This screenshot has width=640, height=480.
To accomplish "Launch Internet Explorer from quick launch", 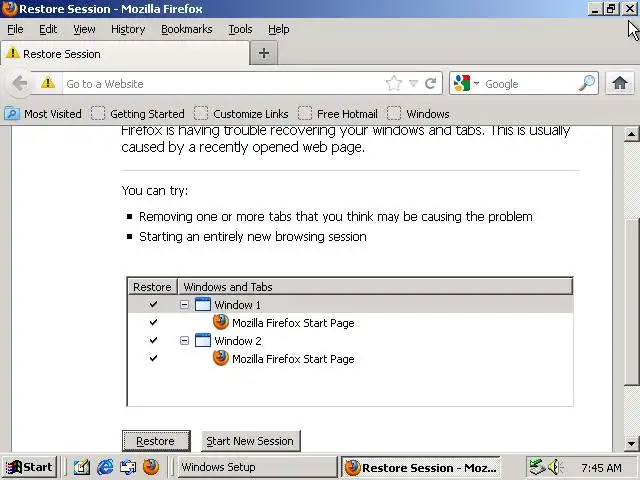I will point(105,467).
